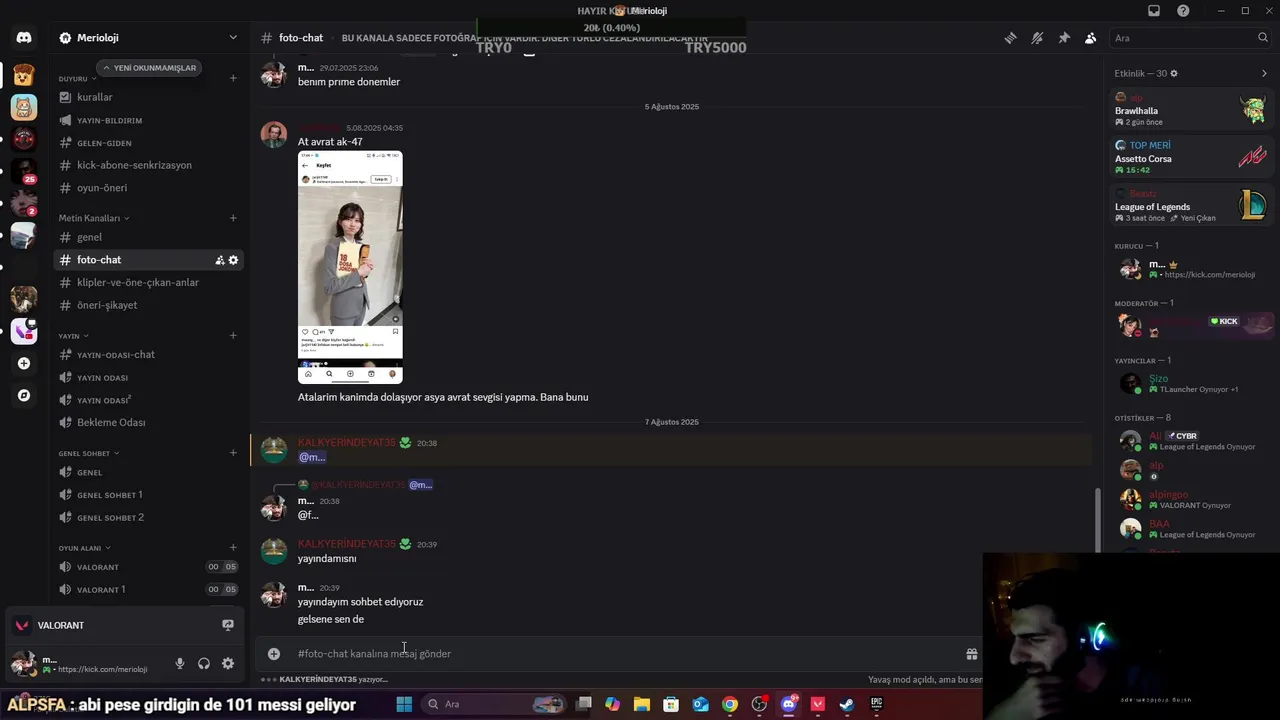Join the VALORANT 1 voice channel

148,590
